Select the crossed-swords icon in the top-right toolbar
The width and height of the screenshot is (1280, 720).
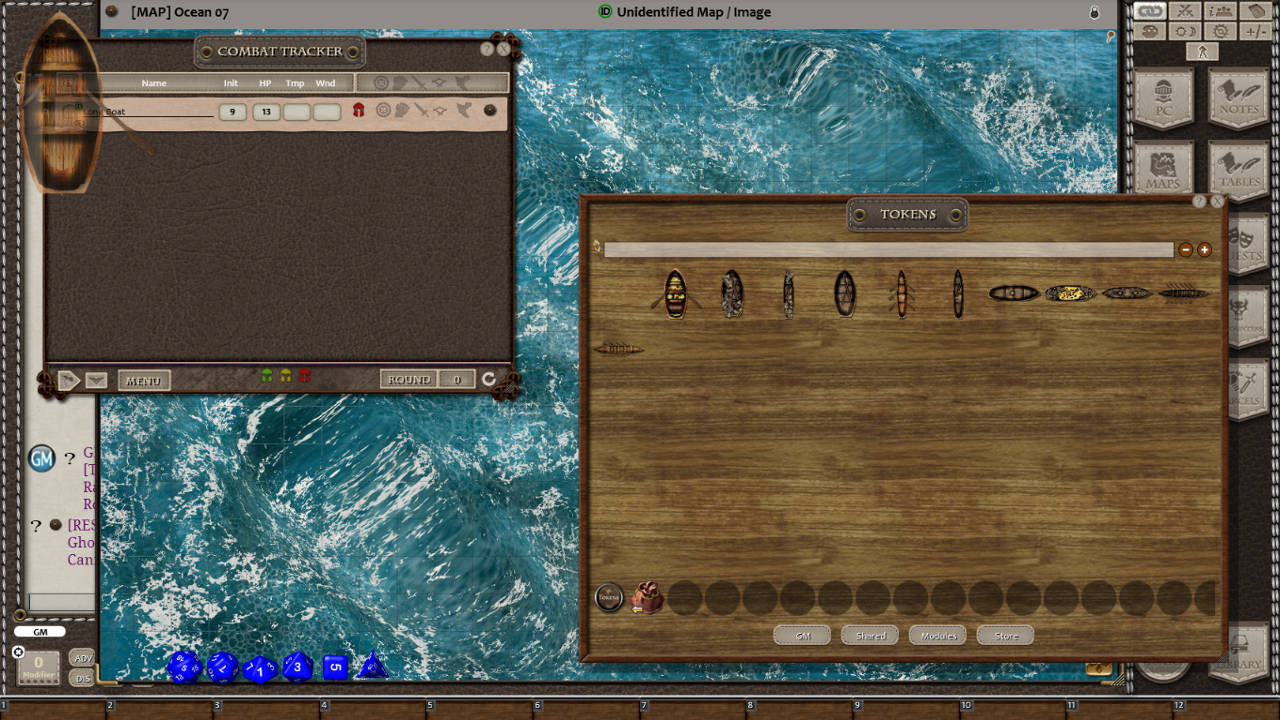click(x=1183, y=10)
